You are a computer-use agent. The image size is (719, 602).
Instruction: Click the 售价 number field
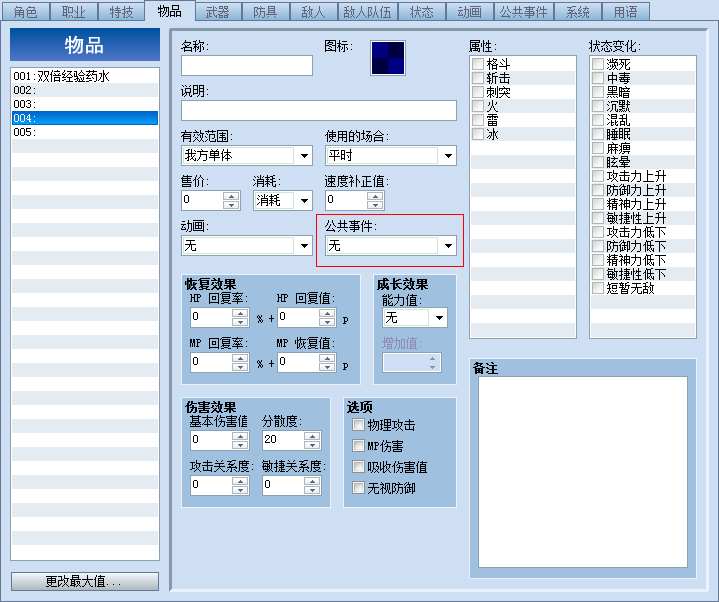tap(203, 200)
